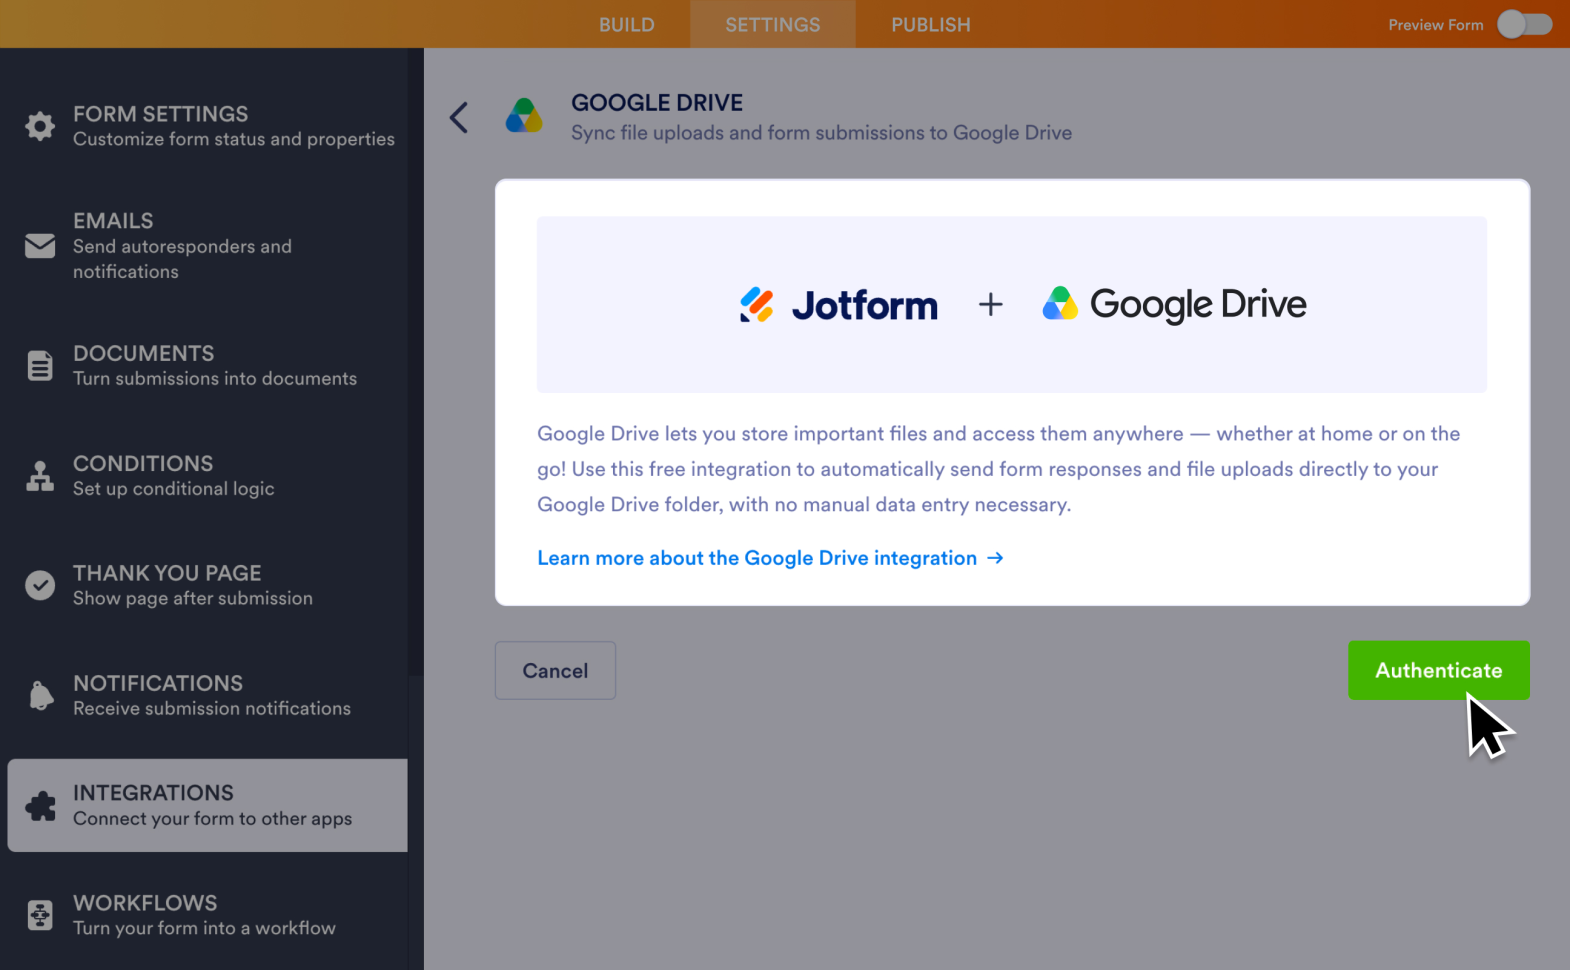1570x970 pixels.
Task: Click the green Authenticate button
Action: (1439, 670)
